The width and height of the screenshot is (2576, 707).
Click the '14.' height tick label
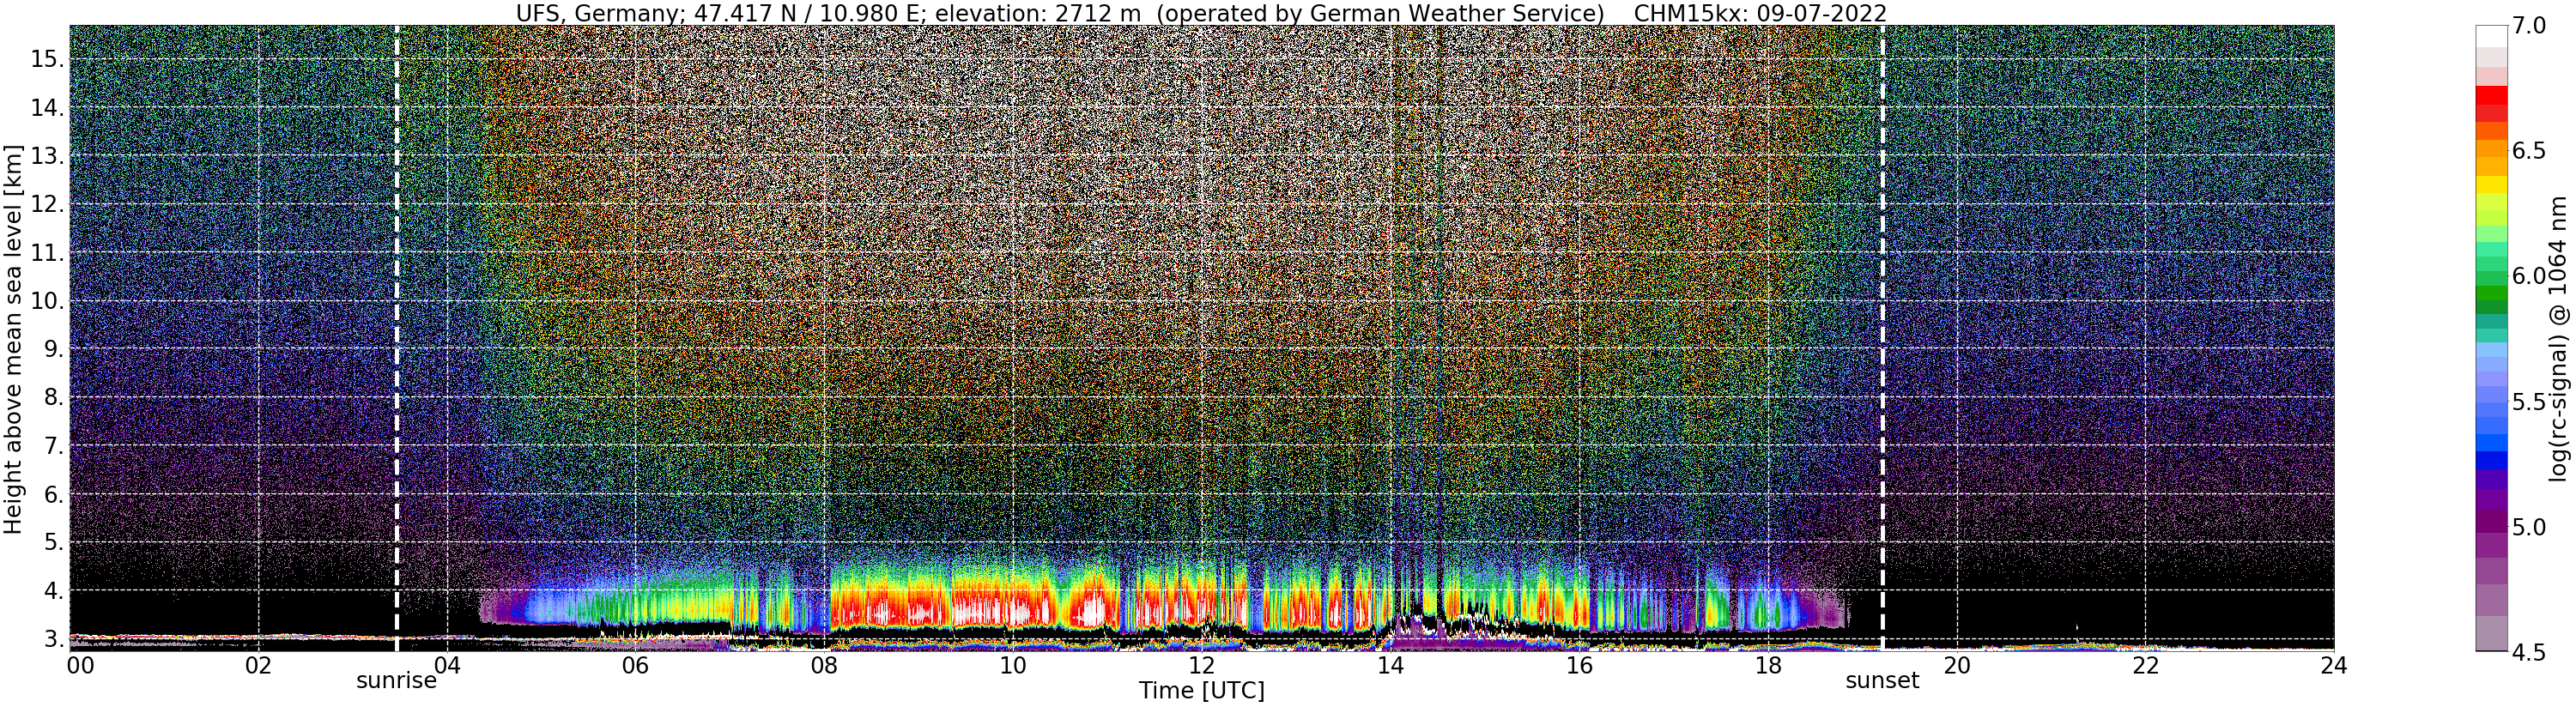point(47,108)
